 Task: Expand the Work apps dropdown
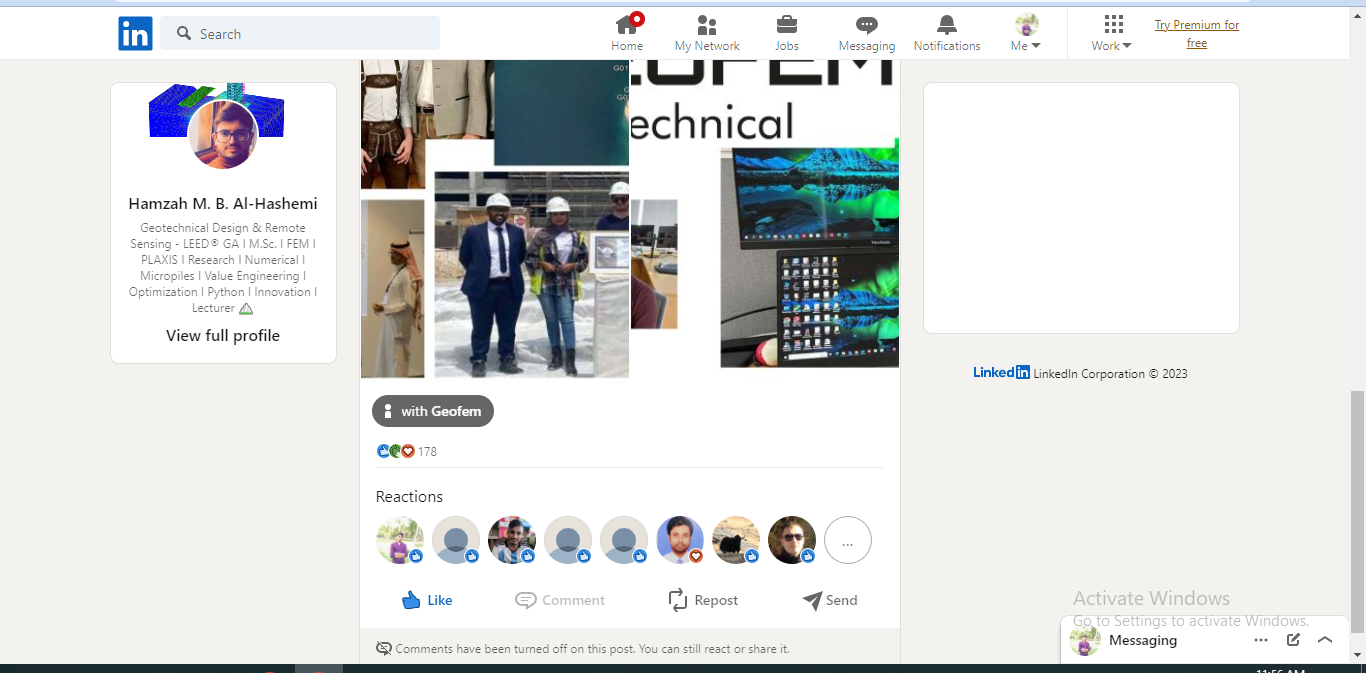[x=1112, y=33]
